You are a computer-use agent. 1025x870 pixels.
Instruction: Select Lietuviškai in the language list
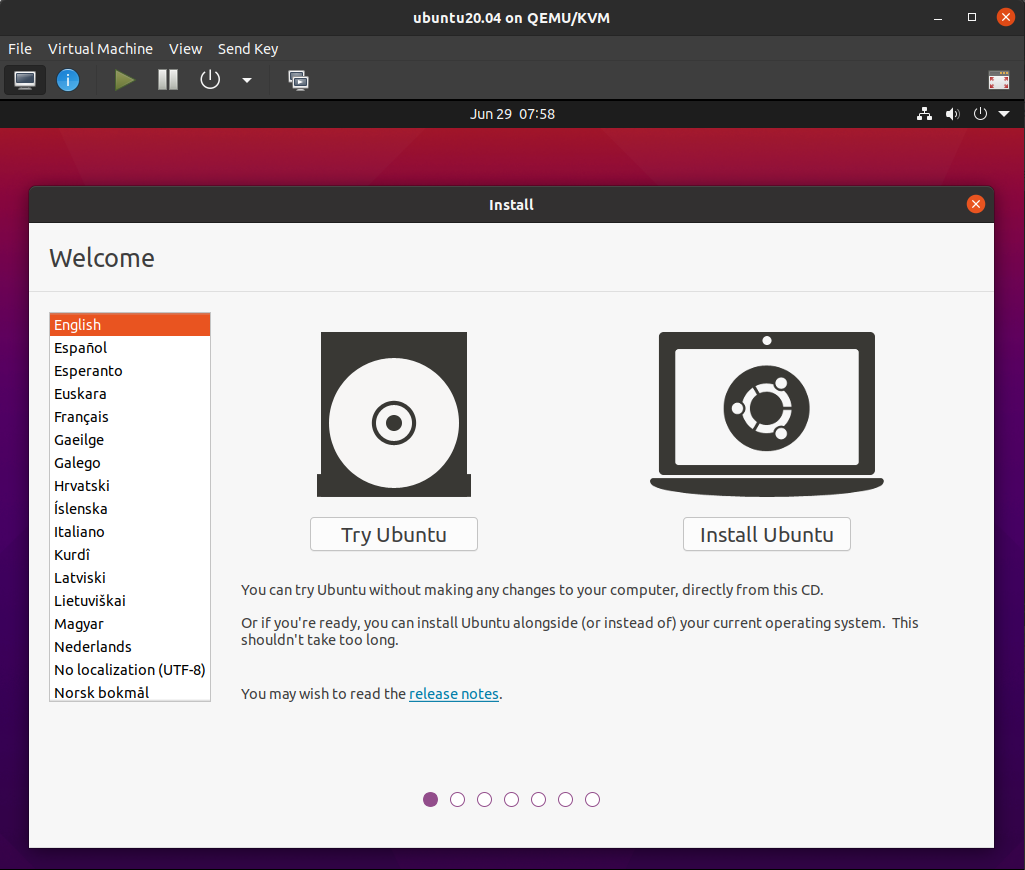129,601
